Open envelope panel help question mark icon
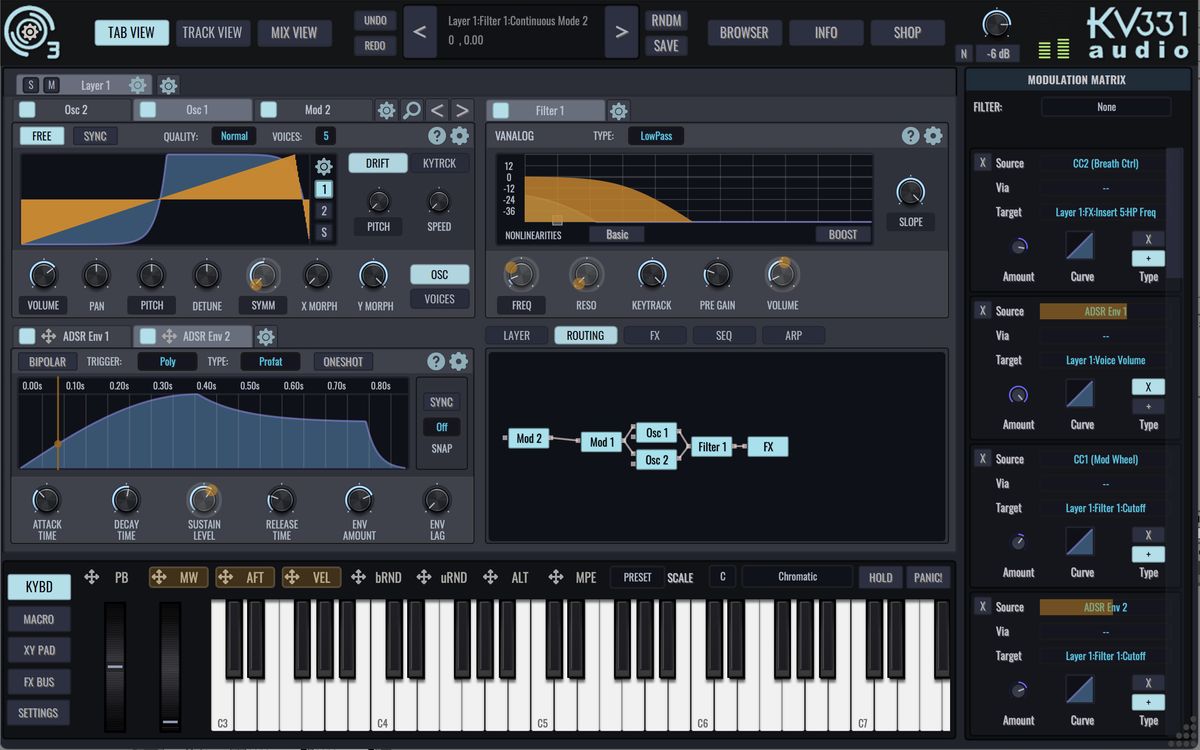Screen dimensions: 1200x750 pos(438,361)
